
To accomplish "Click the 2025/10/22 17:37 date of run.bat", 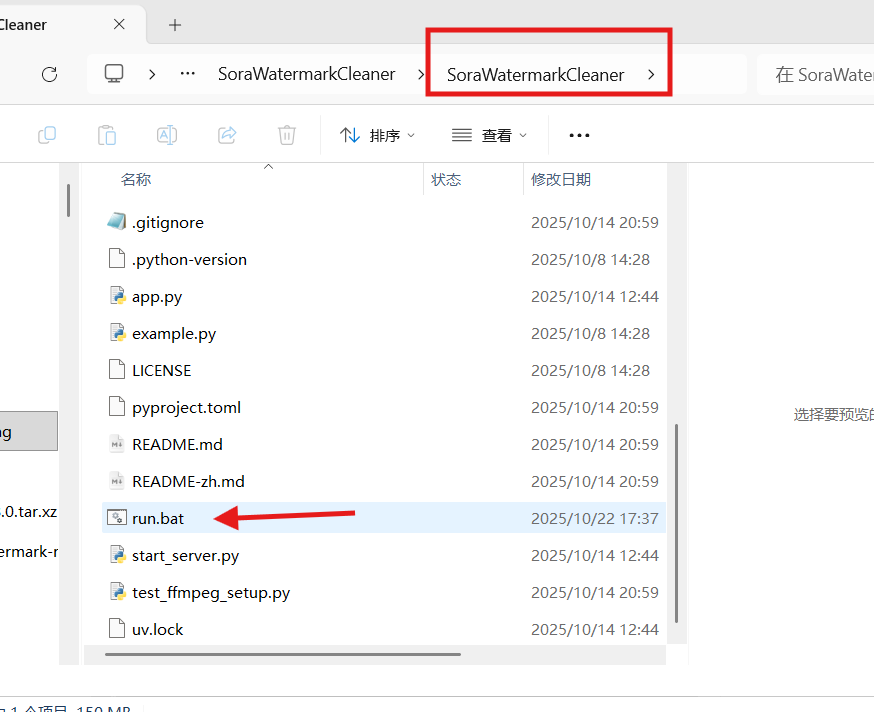I will [x=595, y=519].
